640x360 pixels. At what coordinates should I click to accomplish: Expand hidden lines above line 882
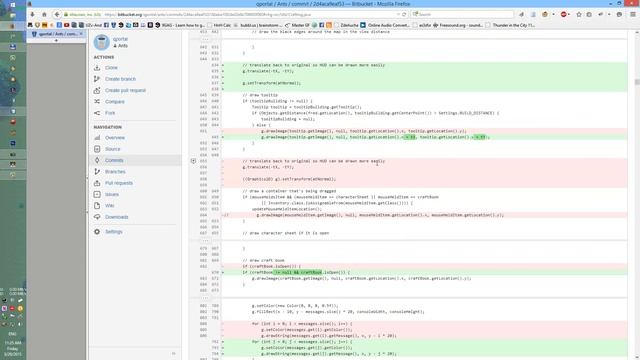point(205,298)
